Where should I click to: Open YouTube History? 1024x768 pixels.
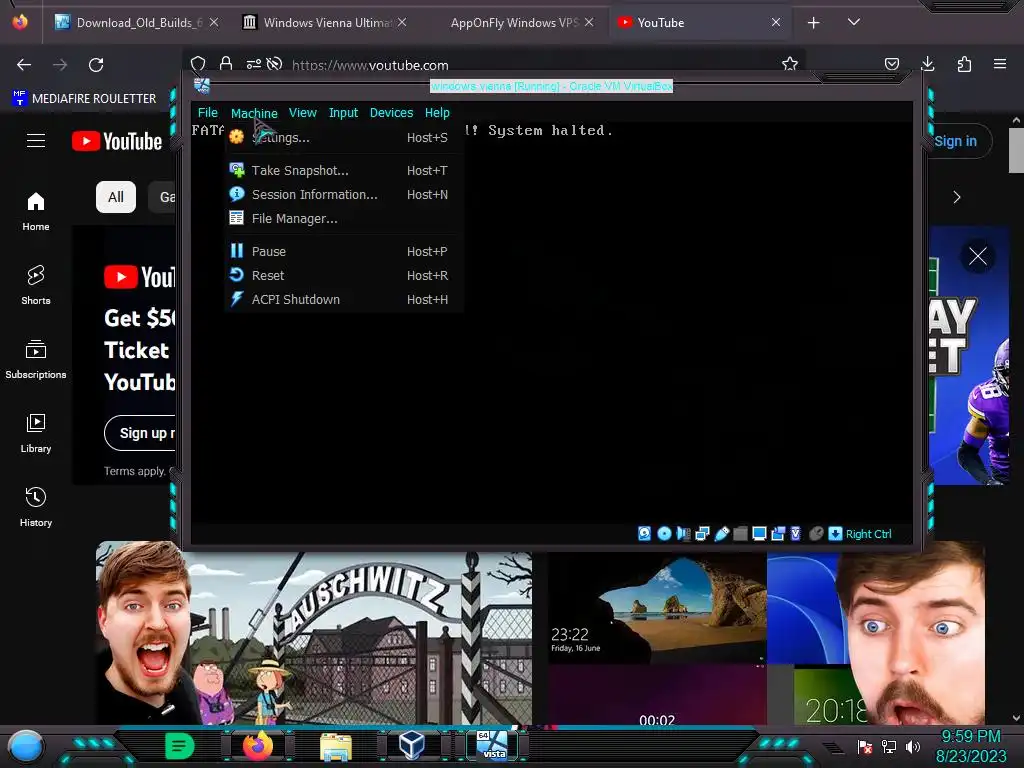[36, 507]
